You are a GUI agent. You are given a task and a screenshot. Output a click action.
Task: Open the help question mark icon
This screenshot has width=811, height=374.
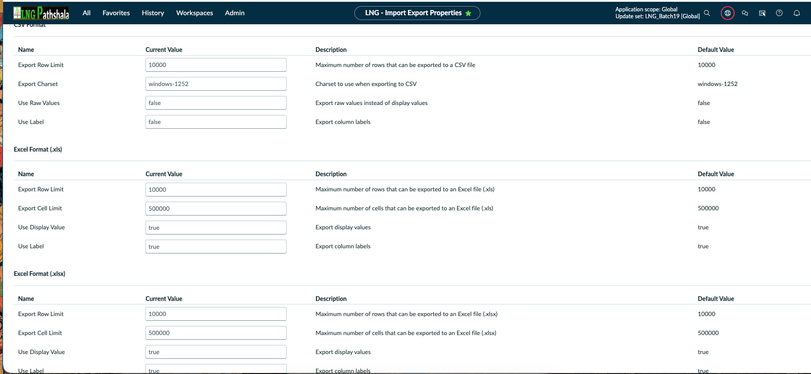pyautogui.click(x=779, y=13)
